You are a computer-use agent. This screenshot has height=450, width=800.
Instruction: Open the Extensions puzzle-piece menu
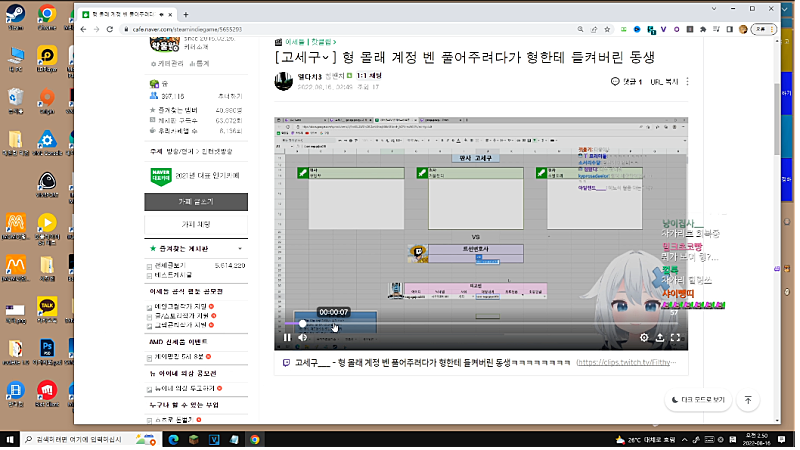703,30
